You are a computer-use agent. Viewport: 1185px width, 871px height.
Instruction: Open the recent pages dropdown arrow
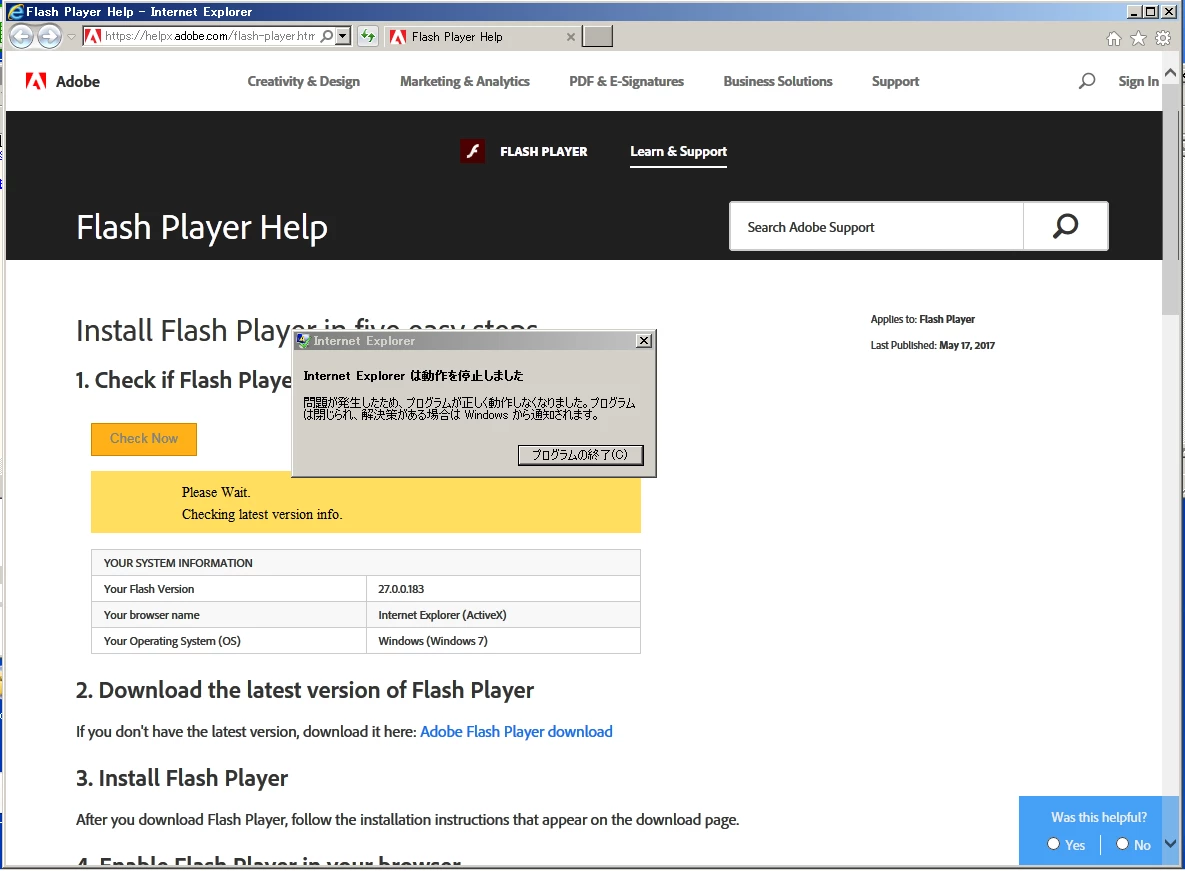coord(72,36)
